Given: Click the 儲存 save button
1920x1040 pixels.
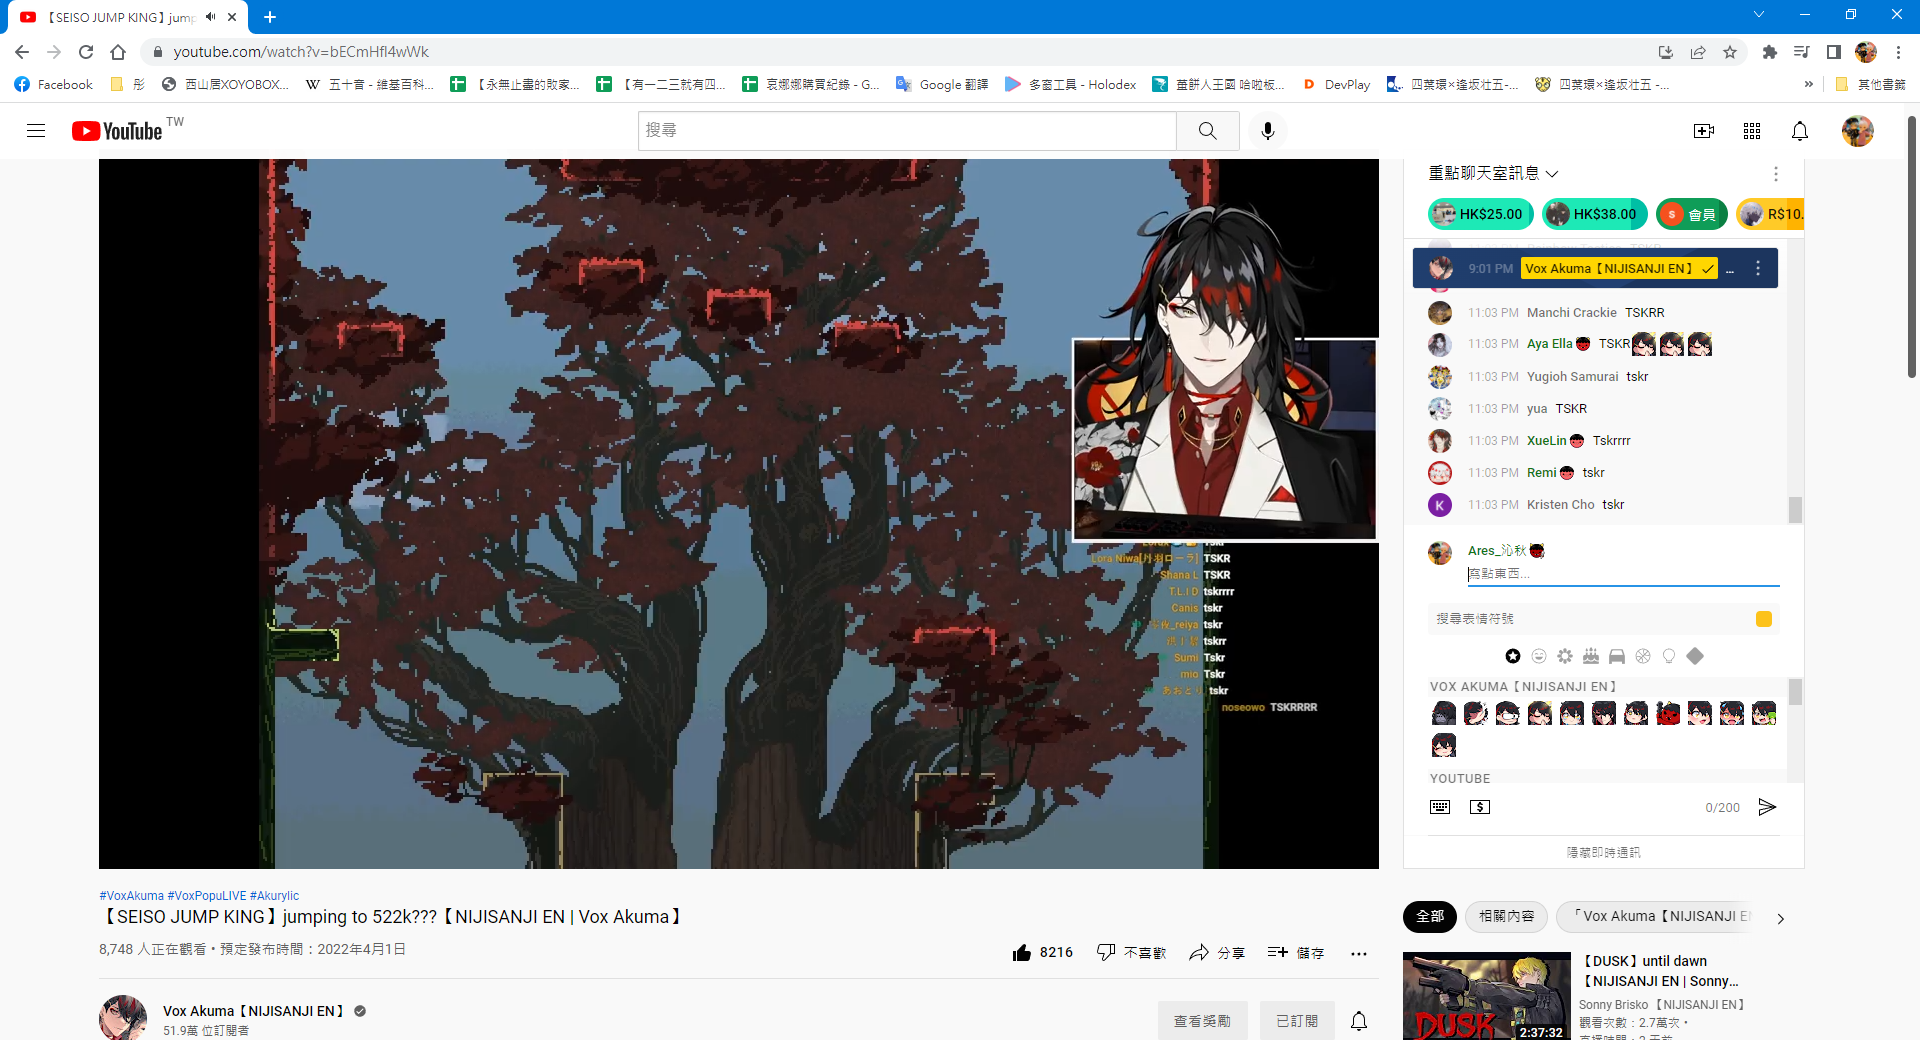Looking at the screenshot, I should [1296, 953].
